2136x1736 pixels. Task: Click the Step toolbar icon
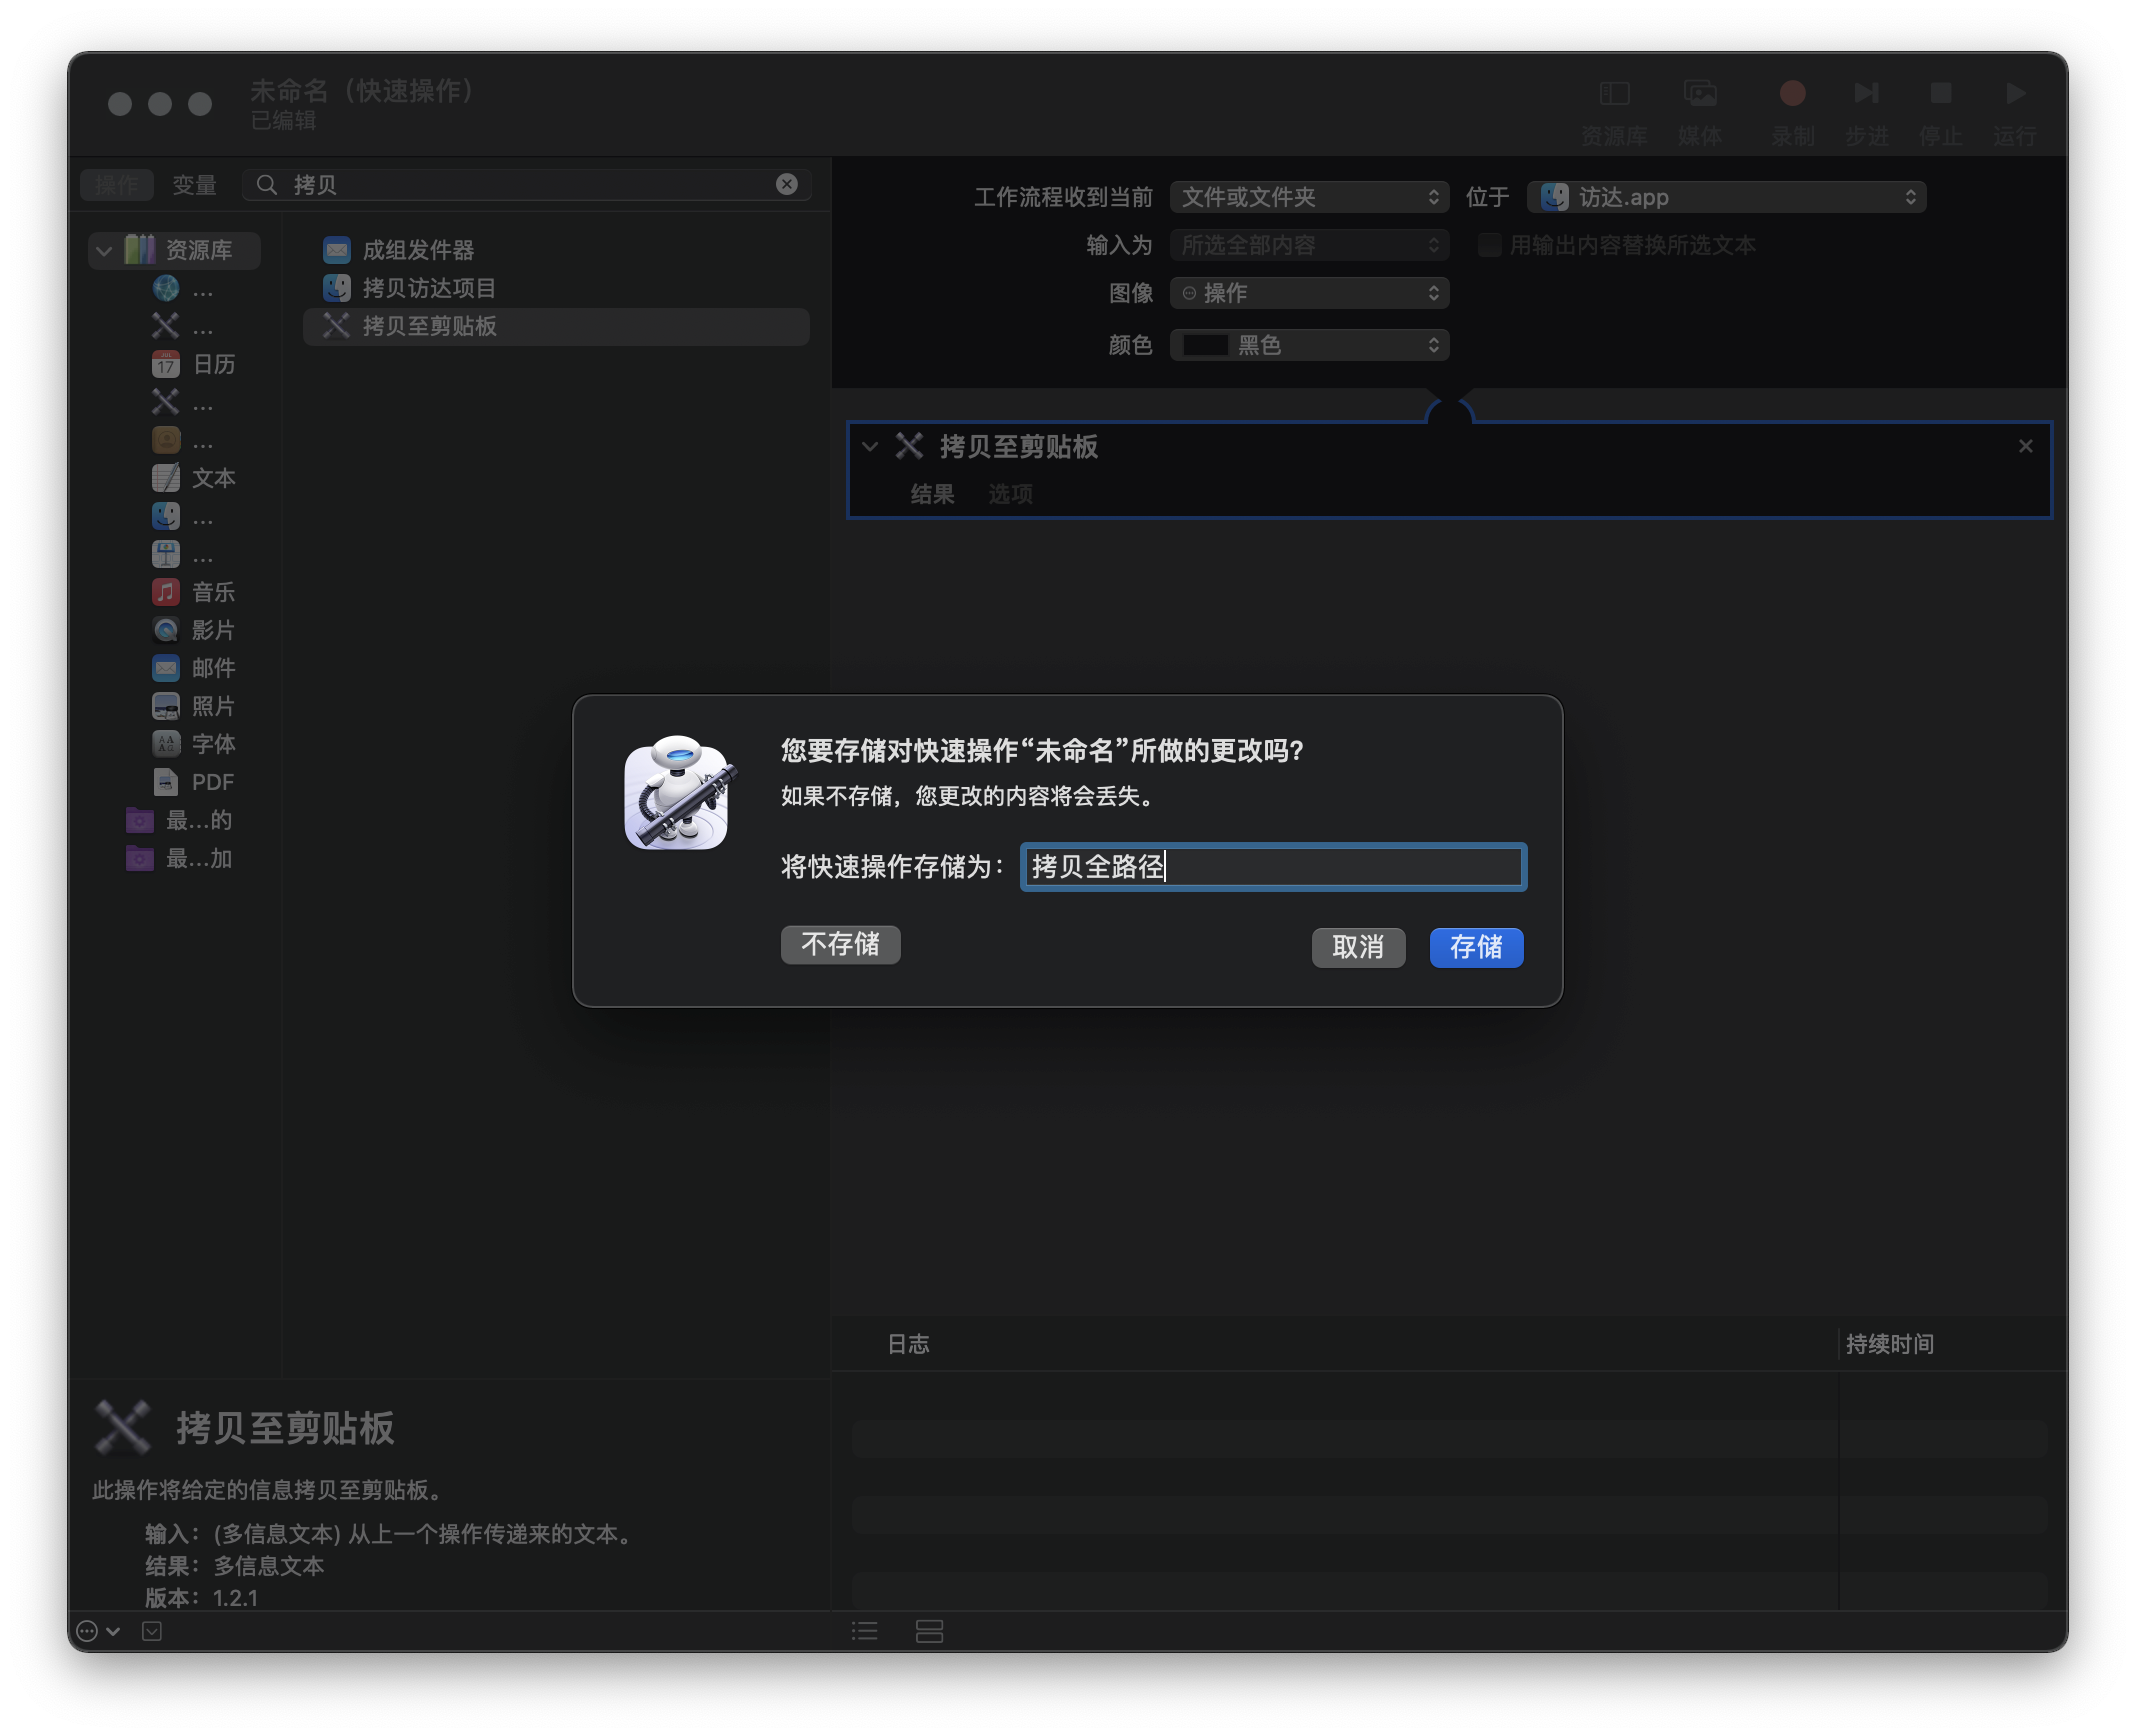(1866, 94)
